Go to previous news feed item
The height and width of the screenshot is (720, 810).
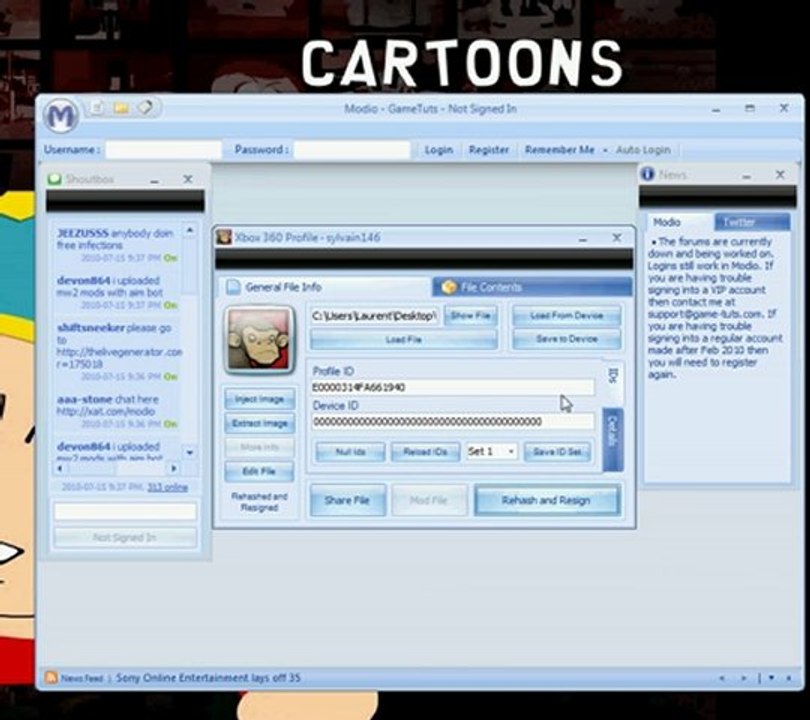722,678
